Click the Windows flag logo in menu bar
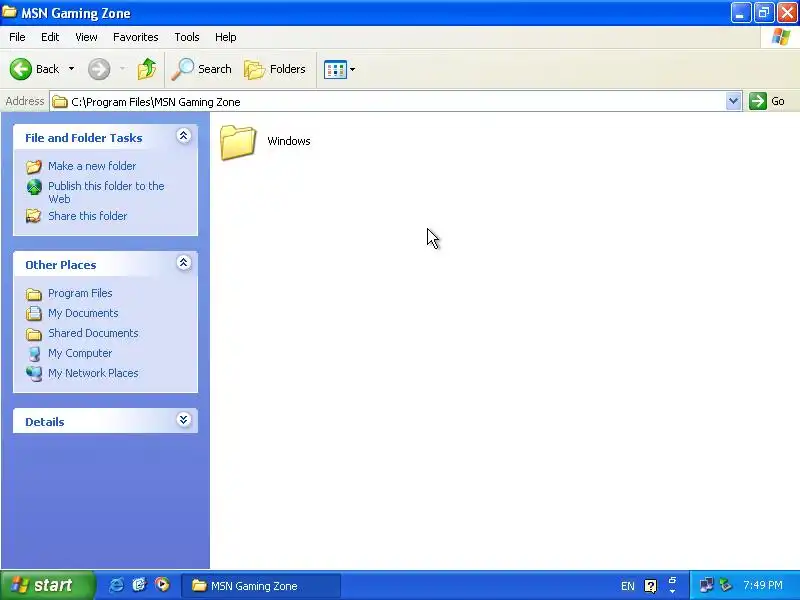Image resolution: width=800 pixels, height=600 pixels. pos(781,37)
